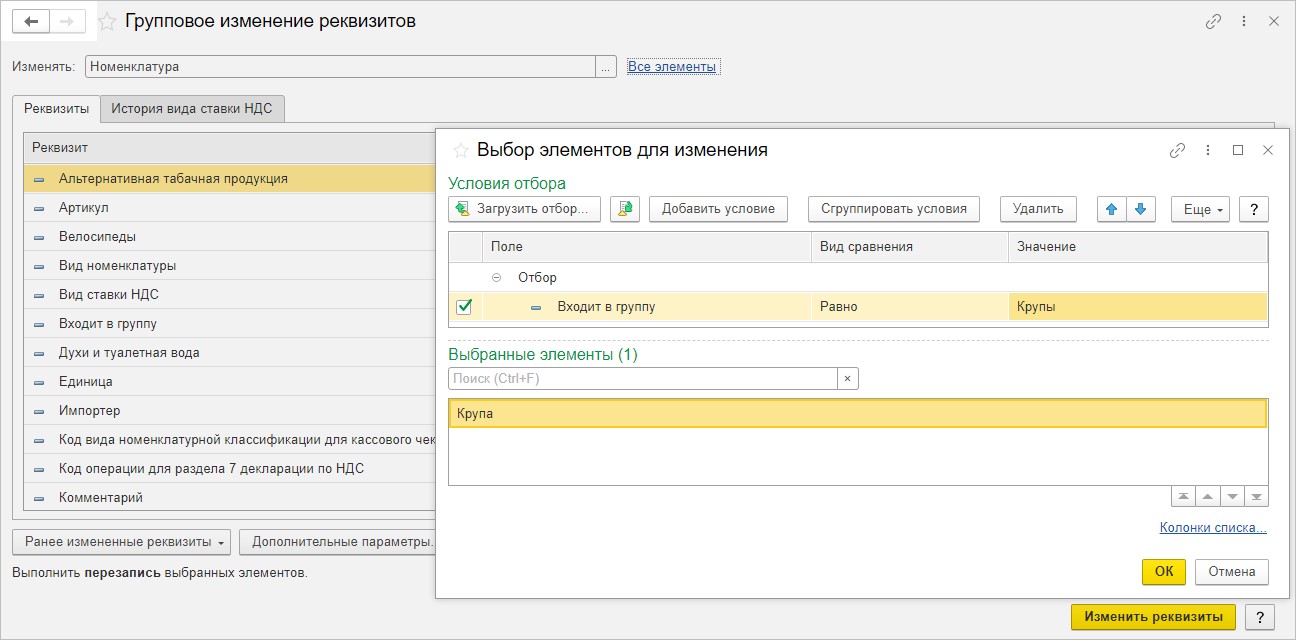Viewport: 1296px width, 640px height.
Task: Open the Все элементы link
Action: coord(672,67)
